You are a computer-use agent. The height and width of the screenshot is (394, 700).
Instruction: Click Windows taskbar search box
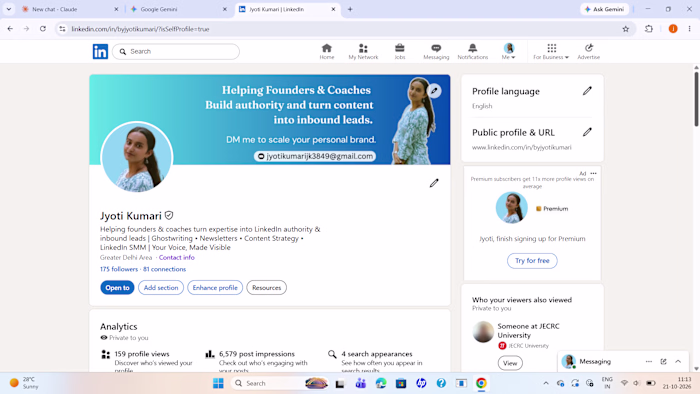pos(280,383)
